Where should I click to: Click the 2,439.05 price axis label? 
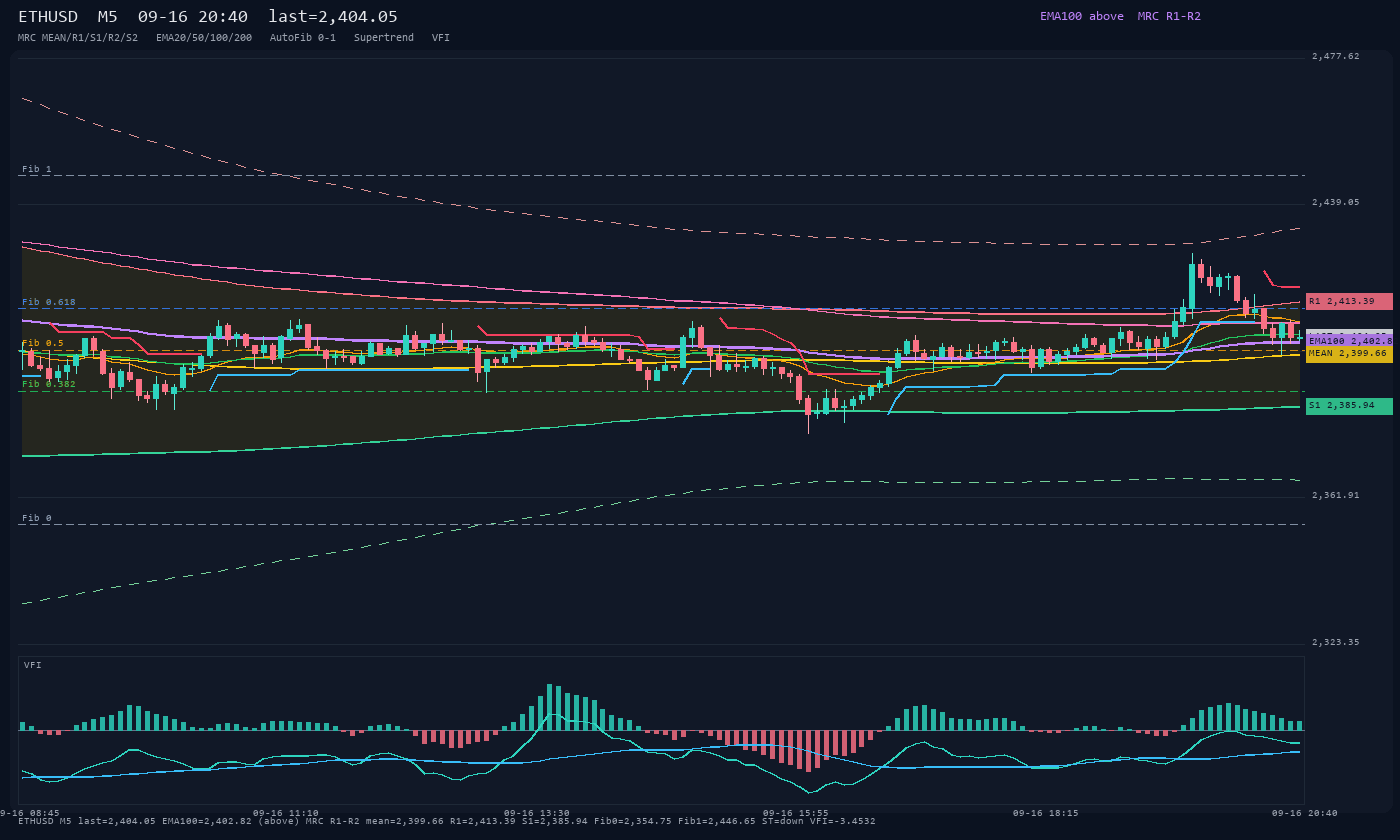[x=1336, y=202]
